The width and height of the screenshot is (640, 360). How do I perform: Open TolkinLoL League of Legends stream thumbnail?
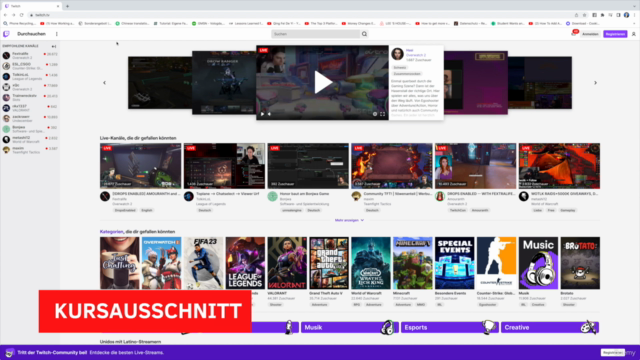pos(224,166)
